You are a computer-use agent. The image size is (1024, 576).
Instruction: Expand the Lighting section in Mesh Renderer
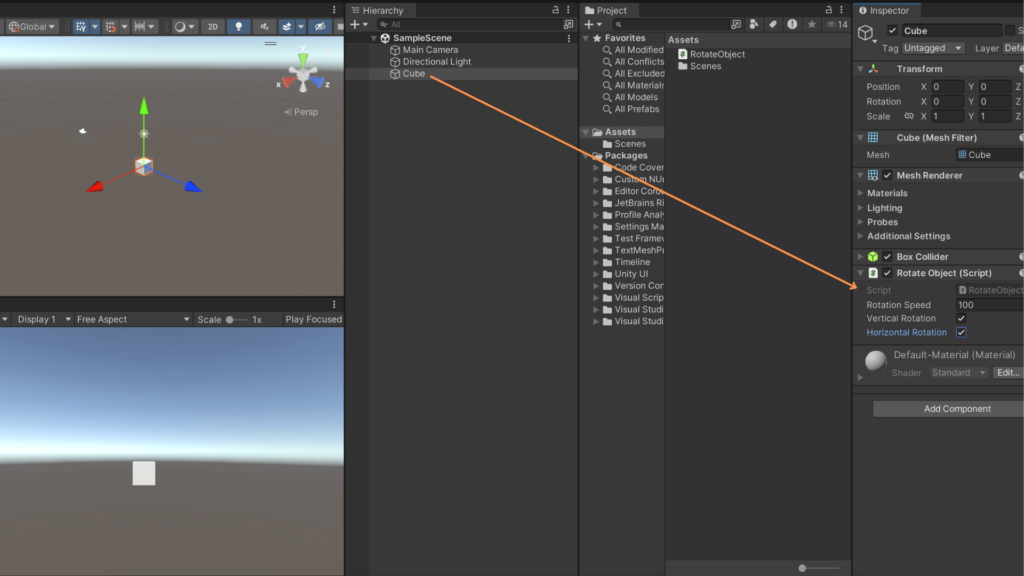coord(884,208)
